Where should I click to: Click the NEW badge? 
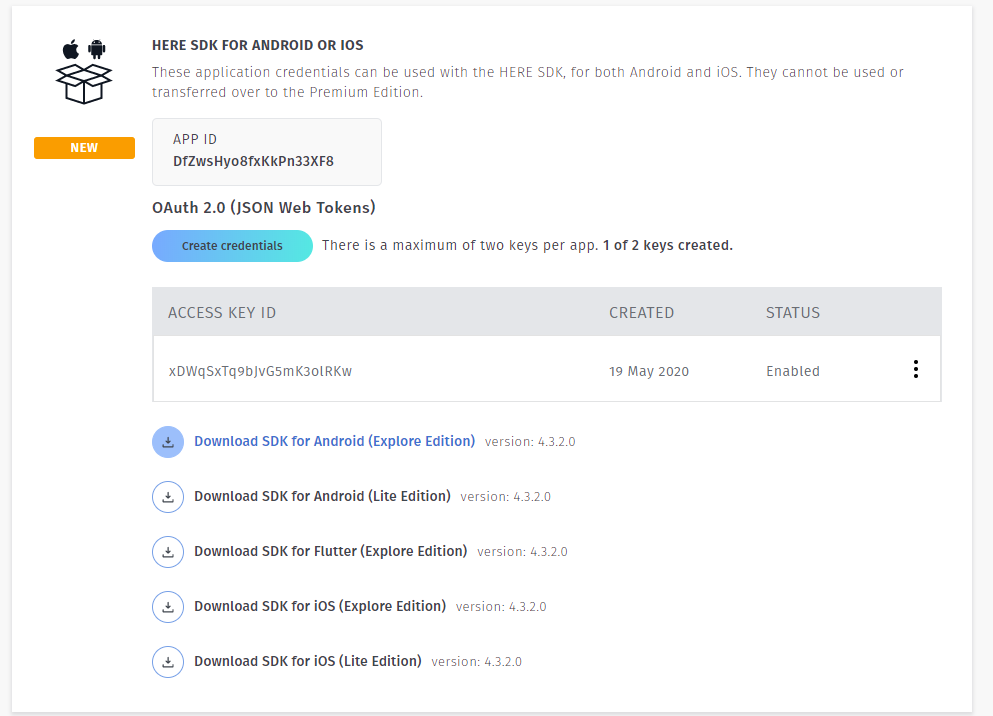point(84,148)
